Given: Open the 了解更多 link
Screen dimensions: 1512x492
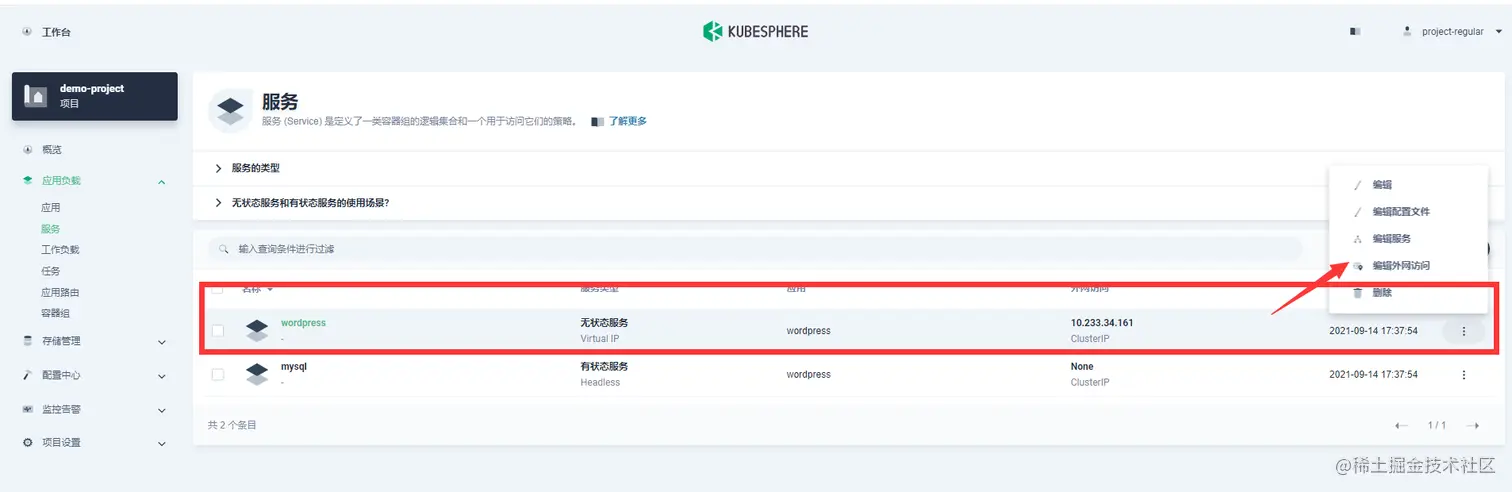Looking at the screenshot, I should (628, 121).
